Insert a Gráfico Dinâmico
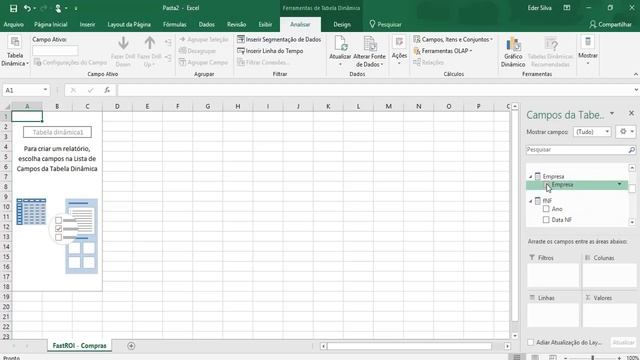The image size is (640, 360). tap(513, 52)
